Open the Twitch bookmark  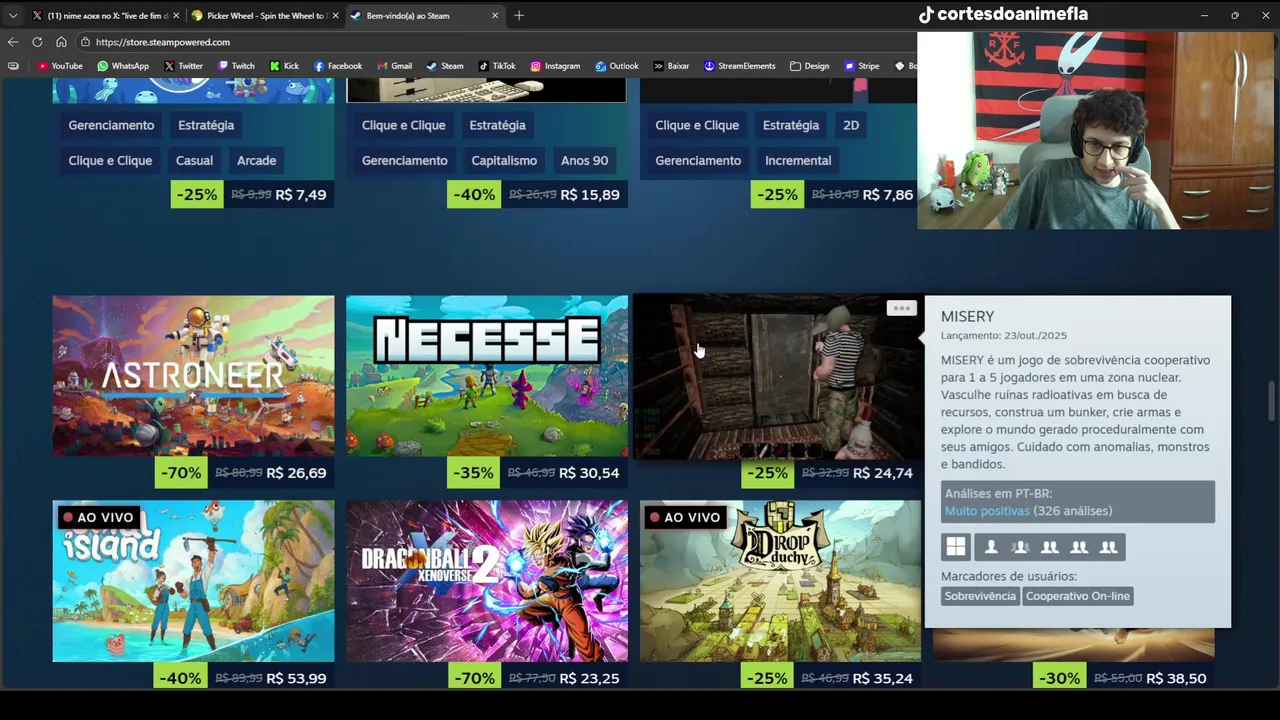236,66
